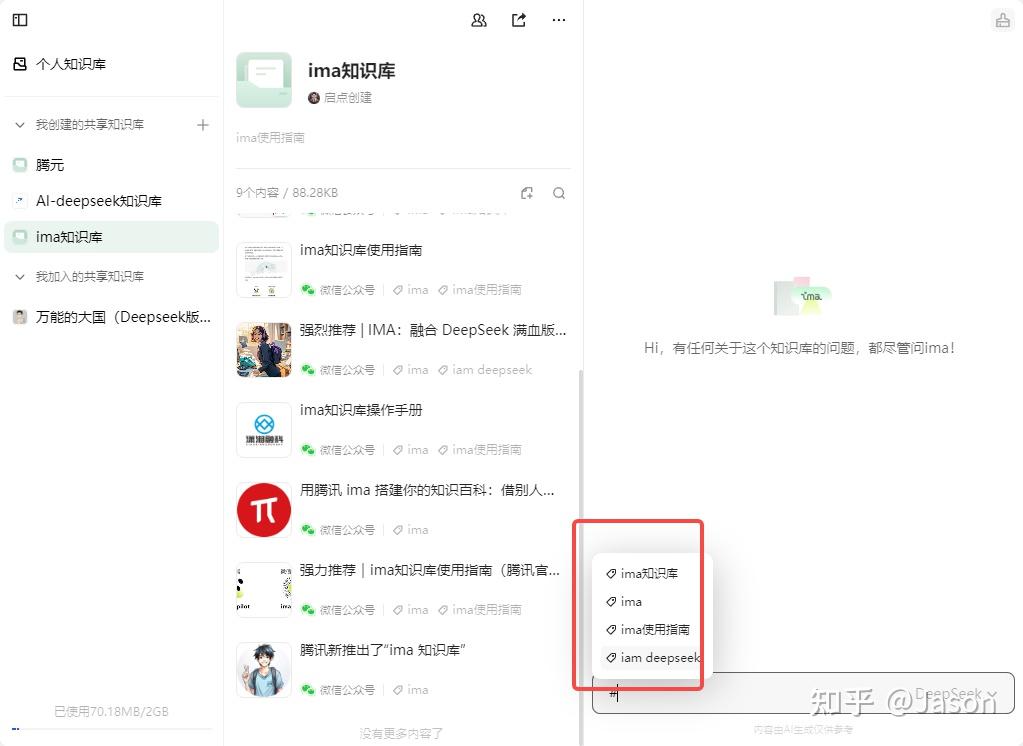The height and width of the screenshot is (746, 1023).
Task: Click the storage usage bar showing 70.18MB/2GB
Action: pos(110,712)
